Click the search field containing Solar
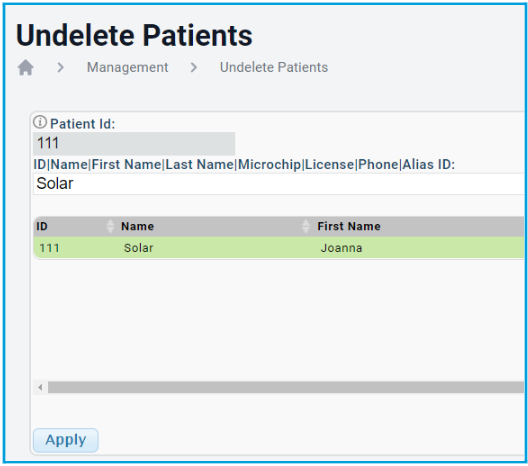 tap(279, 184)
